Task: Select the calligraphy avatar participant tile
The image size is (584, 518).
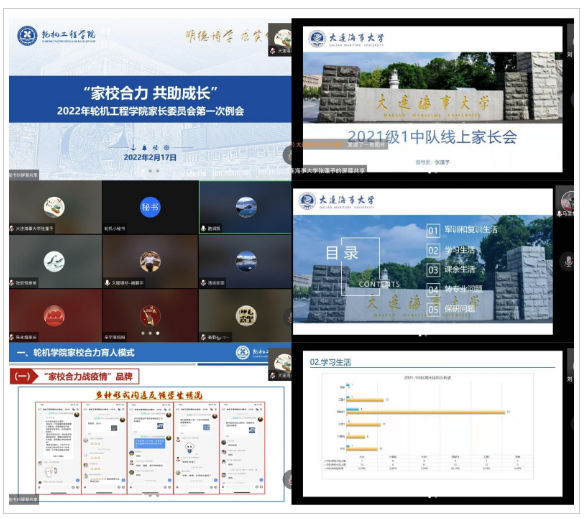Action: pos(246,316)
